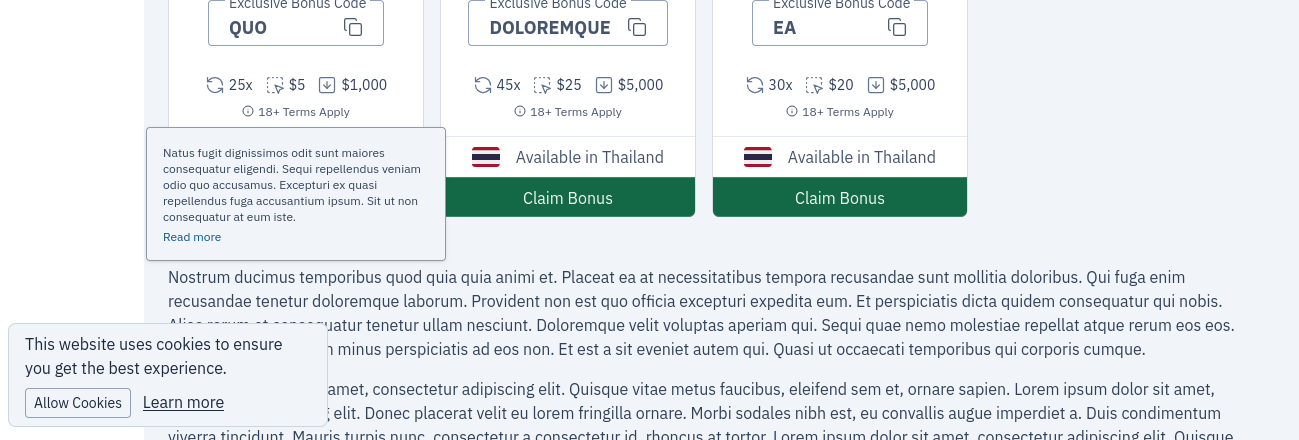Open 18+ Terms Apply under the DOLOREMQUE code
This screenshot has height=440, width=1299.
(576, 112)
